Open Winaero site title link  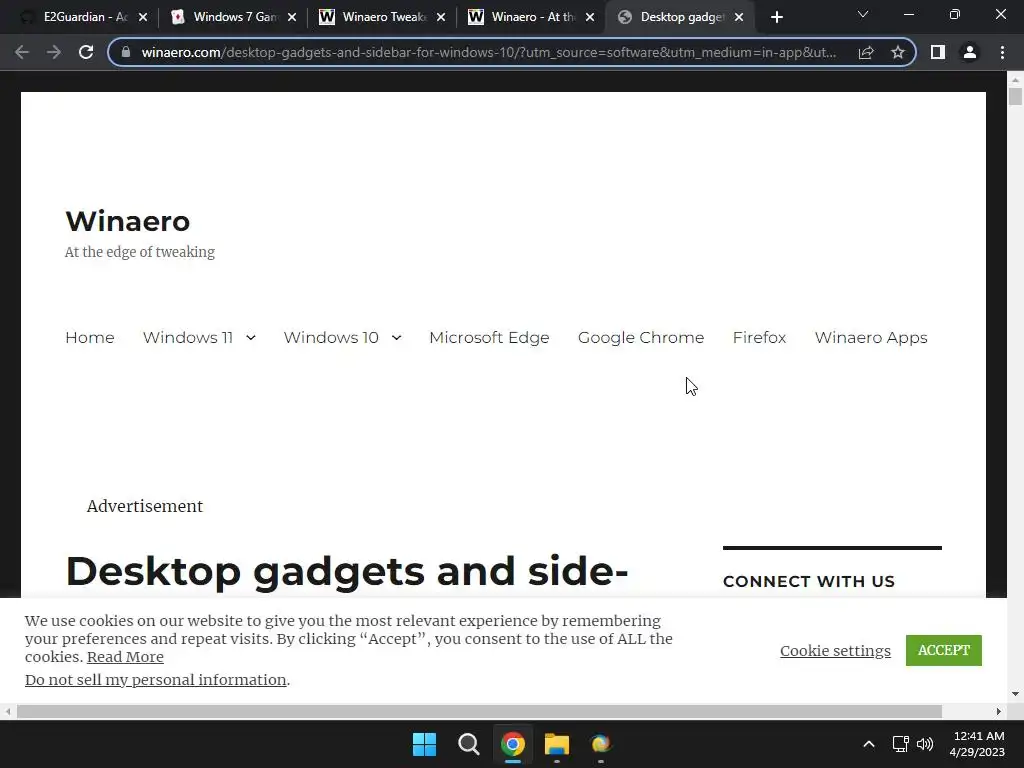click(x=128, y=221)
